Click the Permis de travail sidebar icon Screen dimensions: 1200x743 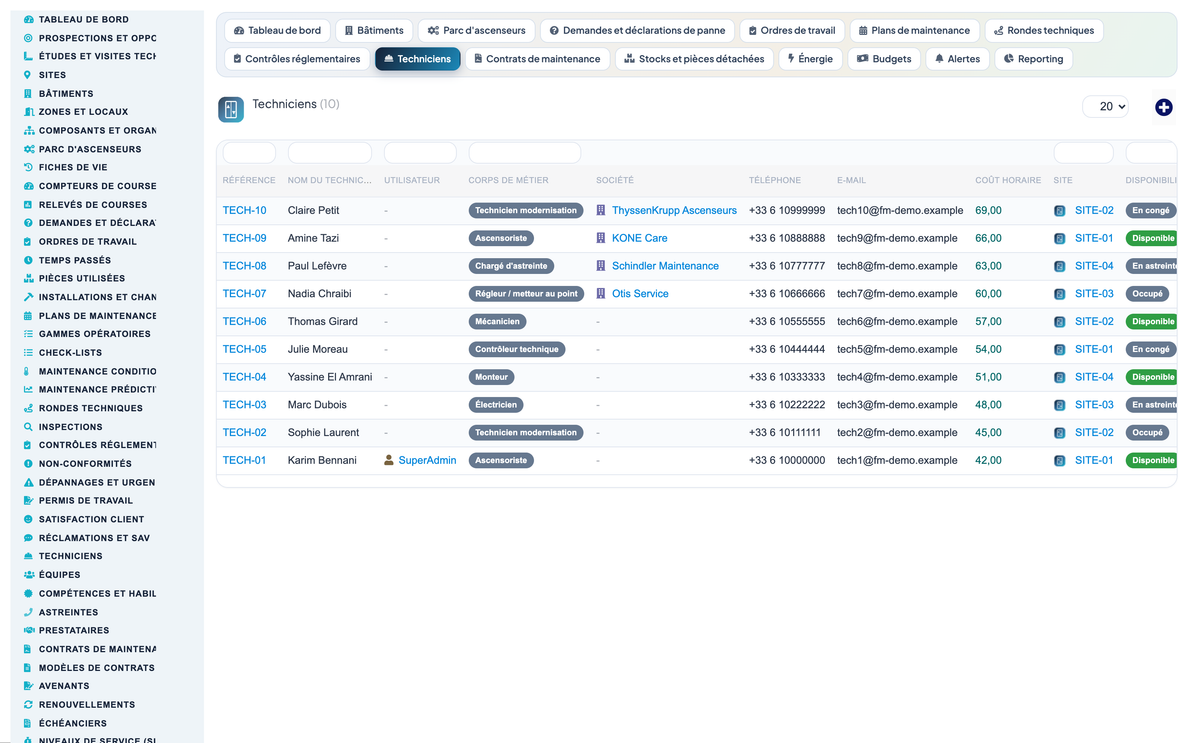click(28, 500)
